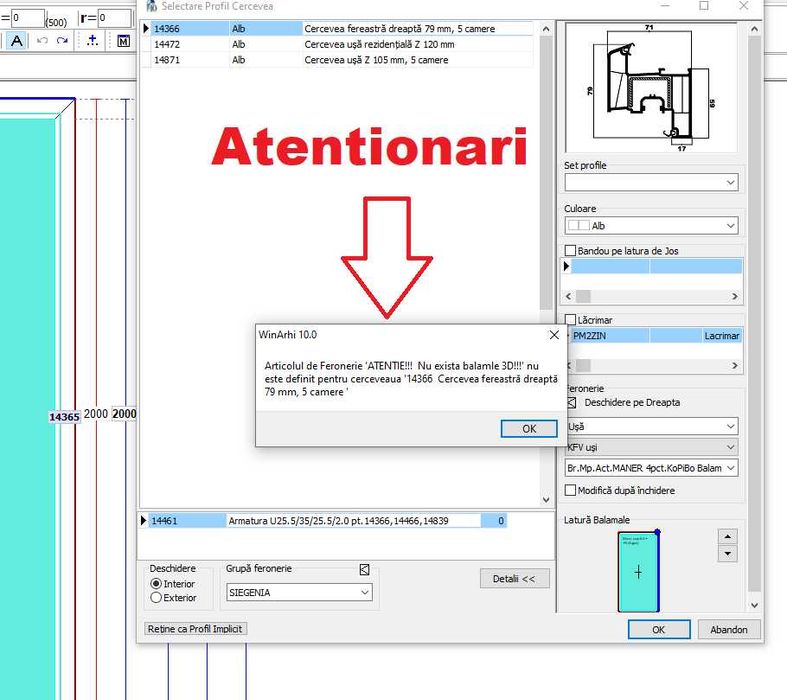Click the down stepper beside Latură Balamale
This screenshot has width=787, height=700.
click(x=728, y=554)
